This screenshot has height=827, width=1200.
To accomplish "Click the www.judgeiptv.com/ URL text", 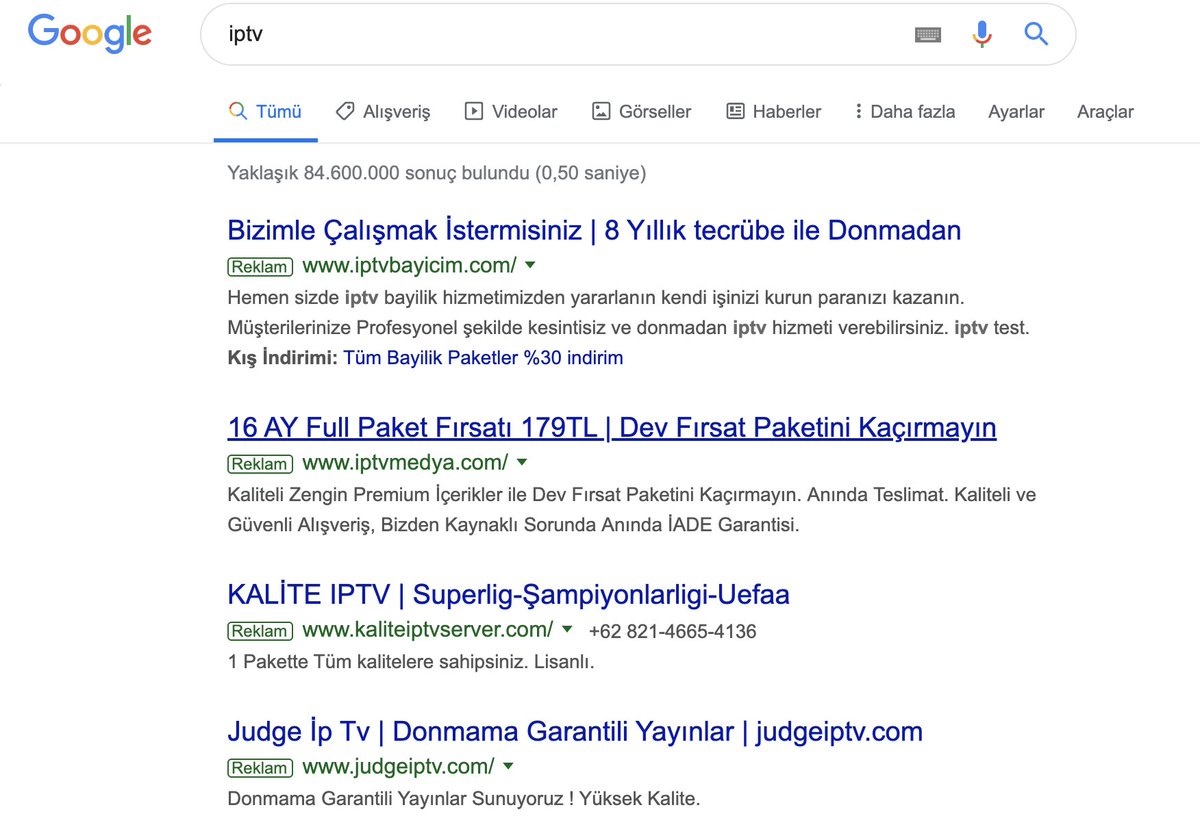I will tap(398, 766).
